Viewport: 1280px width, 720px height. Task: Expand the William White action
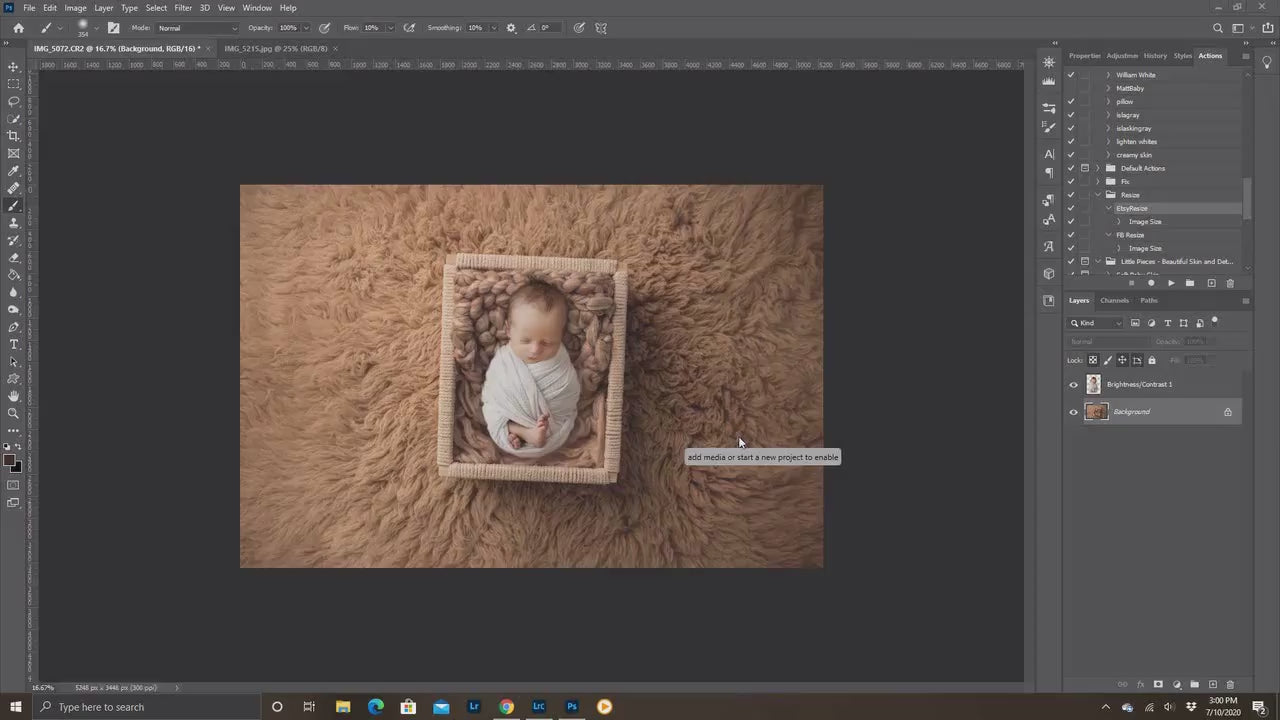(x=1108, y=74)
